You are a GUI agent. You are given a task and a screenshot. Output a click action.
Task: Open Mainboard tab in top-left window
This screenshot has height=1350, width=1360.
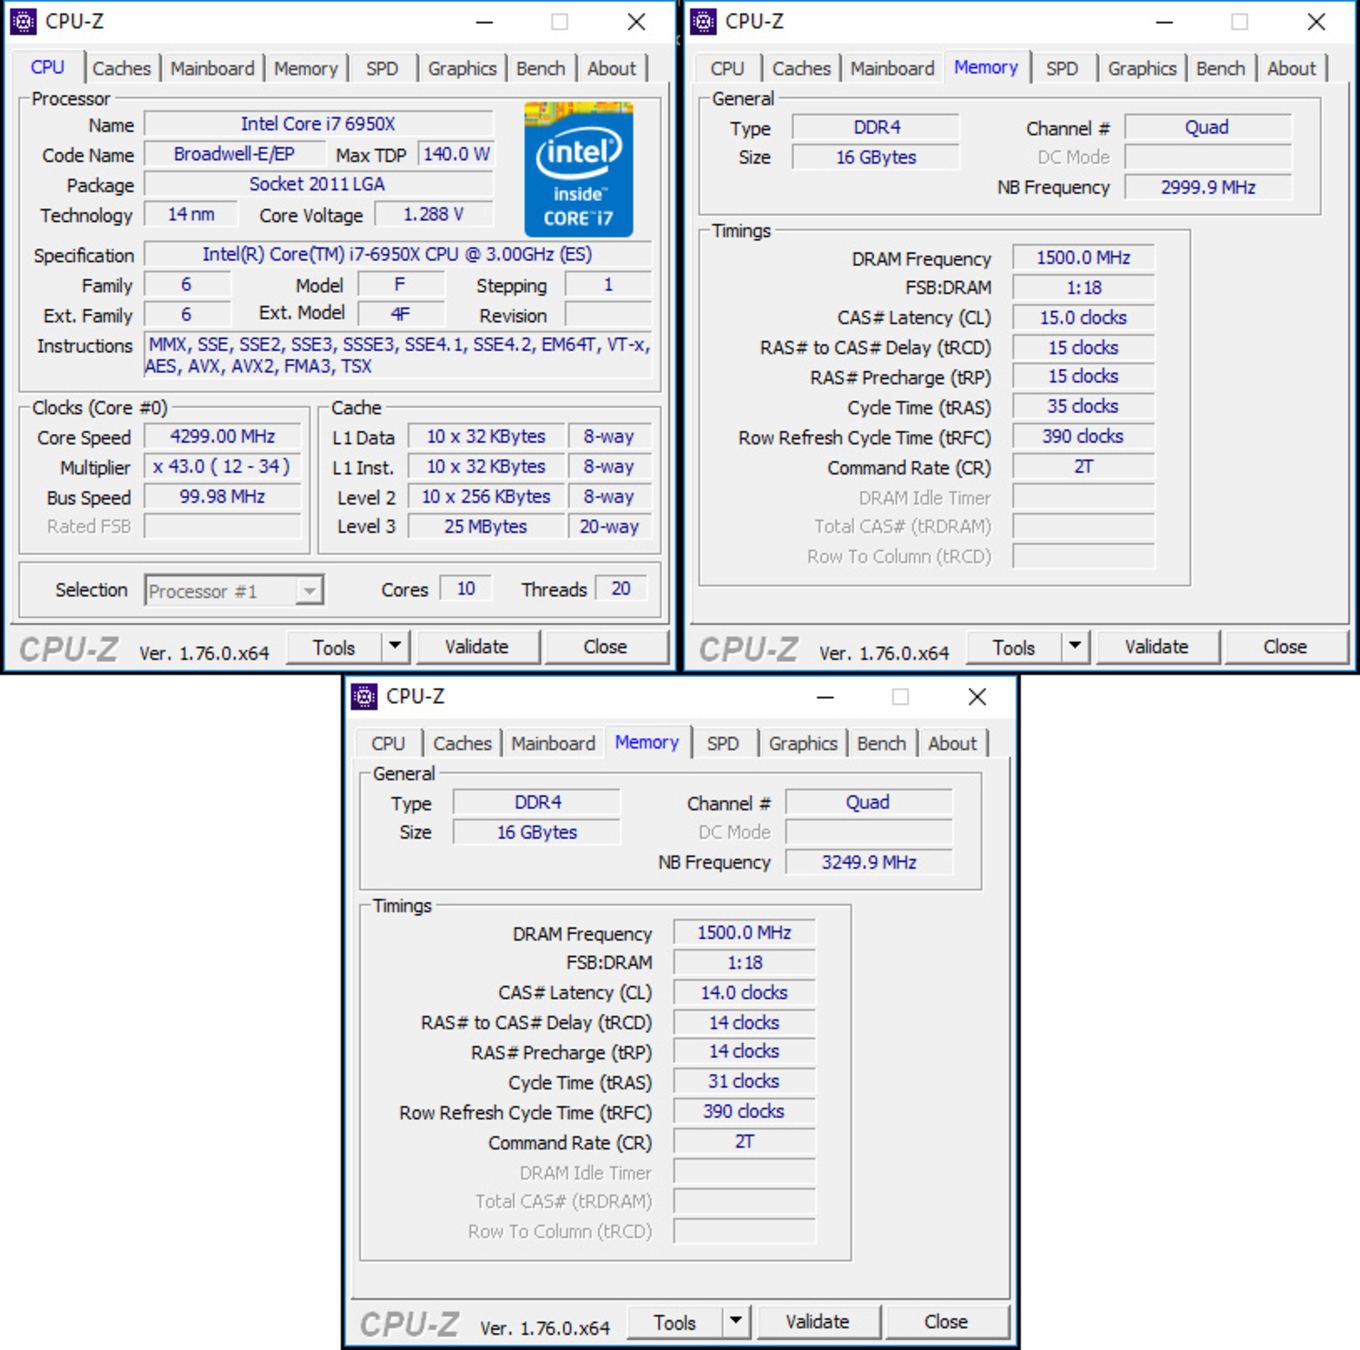tap(212, 68)
